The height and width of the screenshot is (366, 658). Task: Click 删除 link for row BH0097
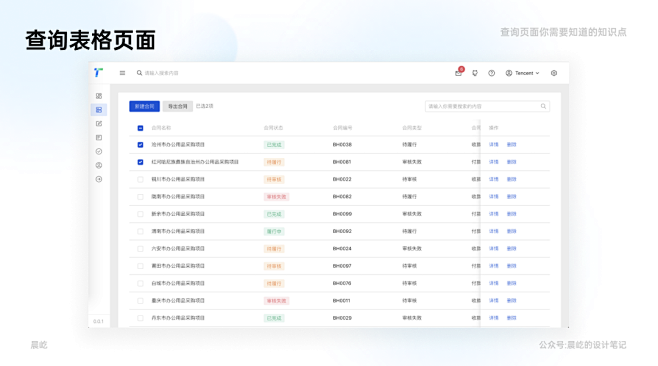[512, 266]
